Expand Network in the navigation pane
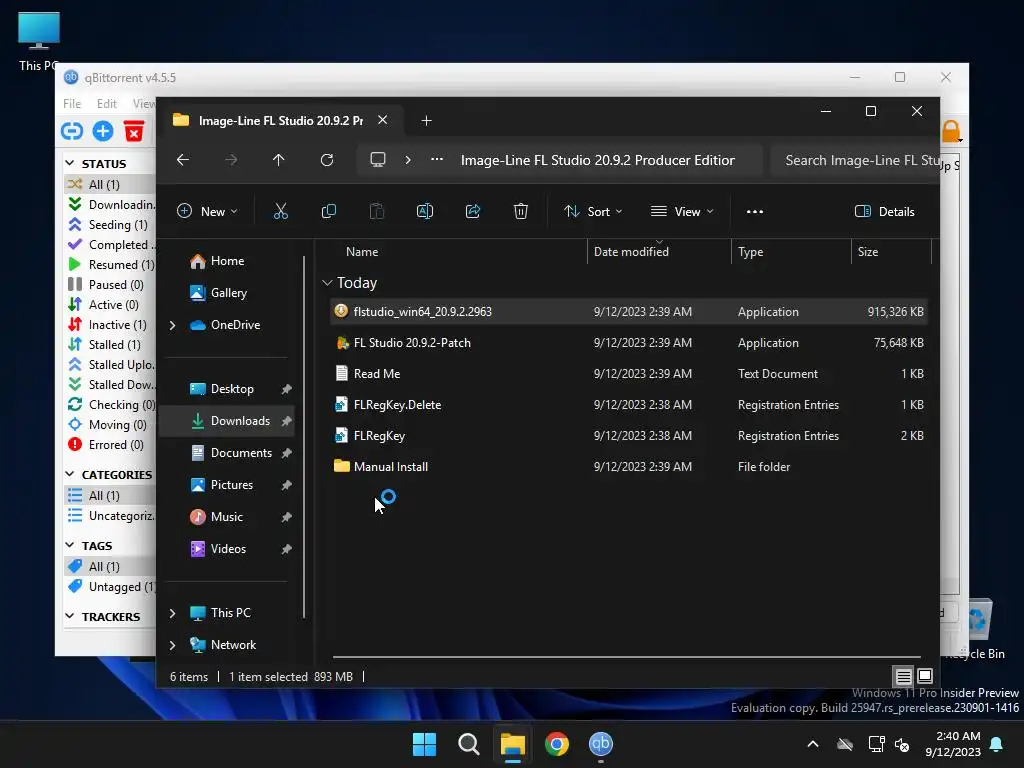This screenshot has height=768, width=1024. pyautogui.click(x=172, y=645)
